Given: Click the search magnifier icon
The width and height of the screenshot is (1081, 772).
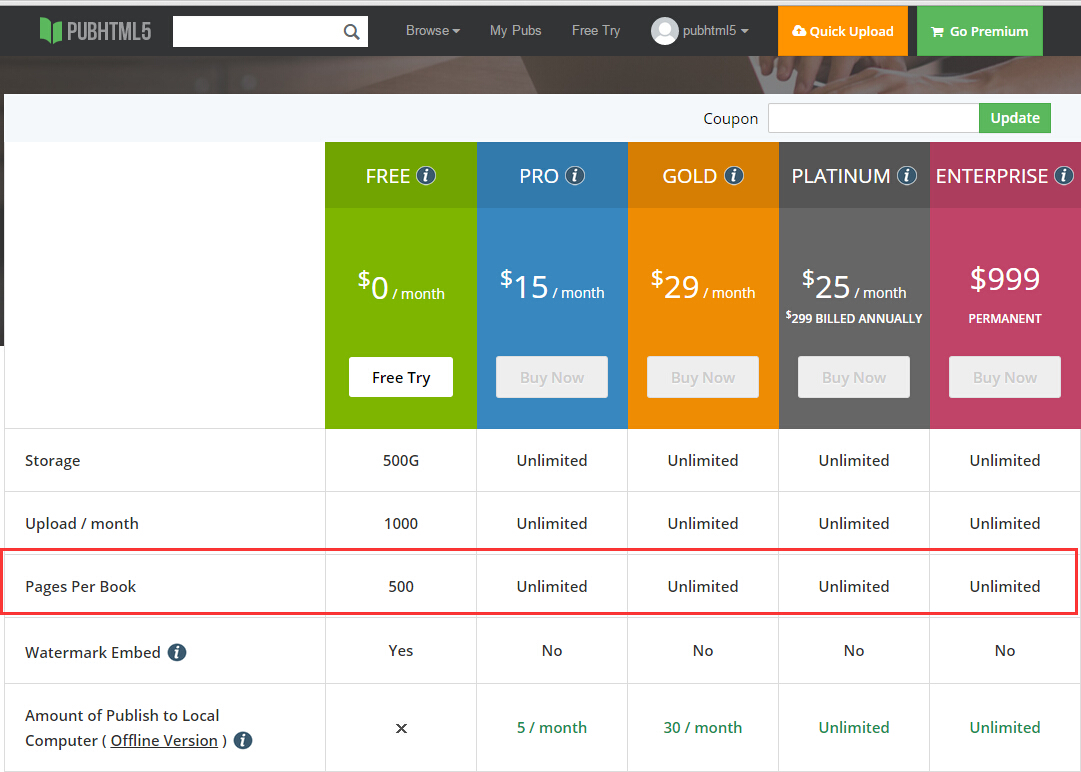Looking at the screenshot, I should pyautogui.click(x=352, y=32).
